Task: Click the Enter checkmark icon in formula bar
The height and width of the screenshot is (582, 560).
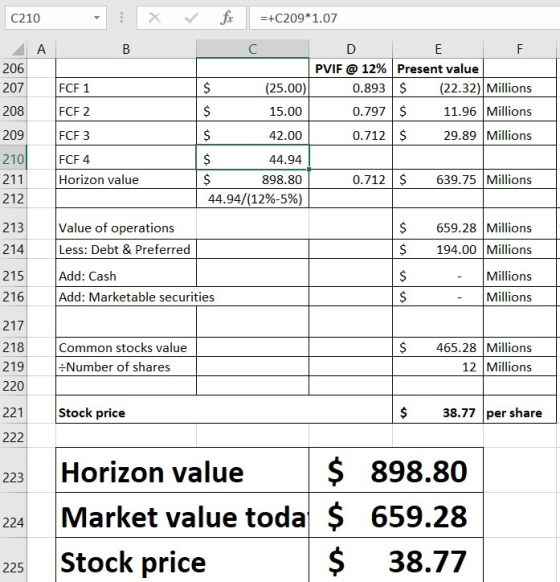Action: (191, 17)
